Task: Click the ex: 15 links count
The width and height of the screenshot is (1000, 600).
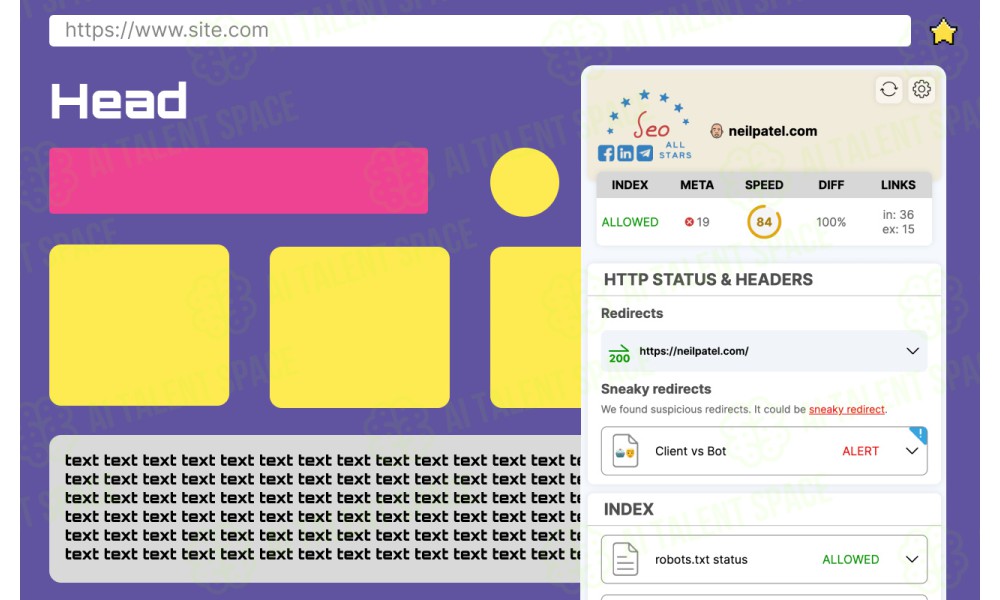Action: (x=898, y=229)
